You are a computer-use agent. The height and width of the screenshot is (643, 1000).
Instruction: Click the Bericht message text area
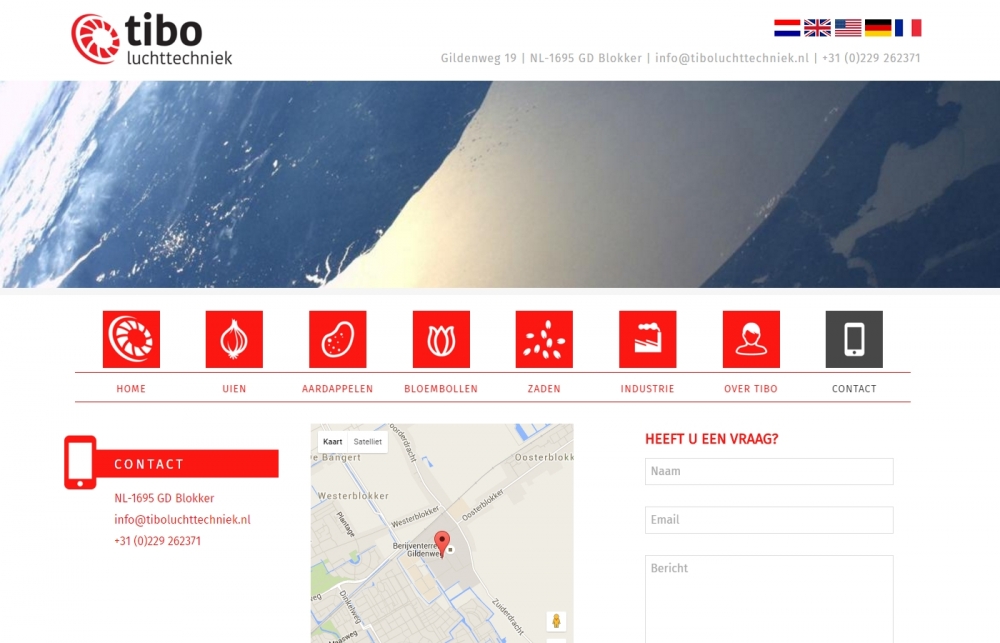769,599
